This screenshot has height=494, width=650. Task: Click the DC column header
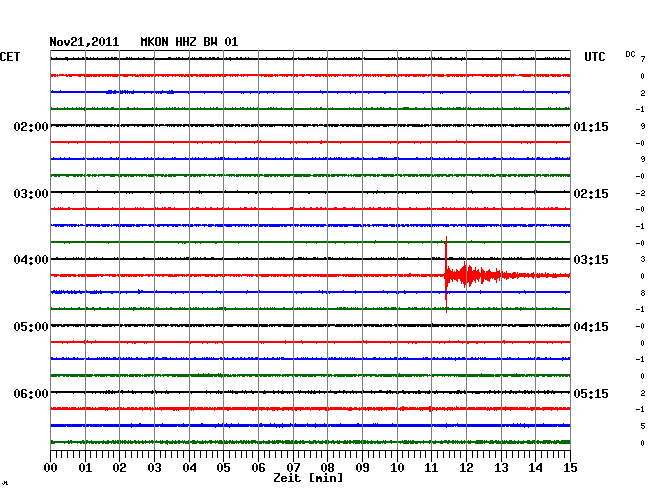coord(630,54)
